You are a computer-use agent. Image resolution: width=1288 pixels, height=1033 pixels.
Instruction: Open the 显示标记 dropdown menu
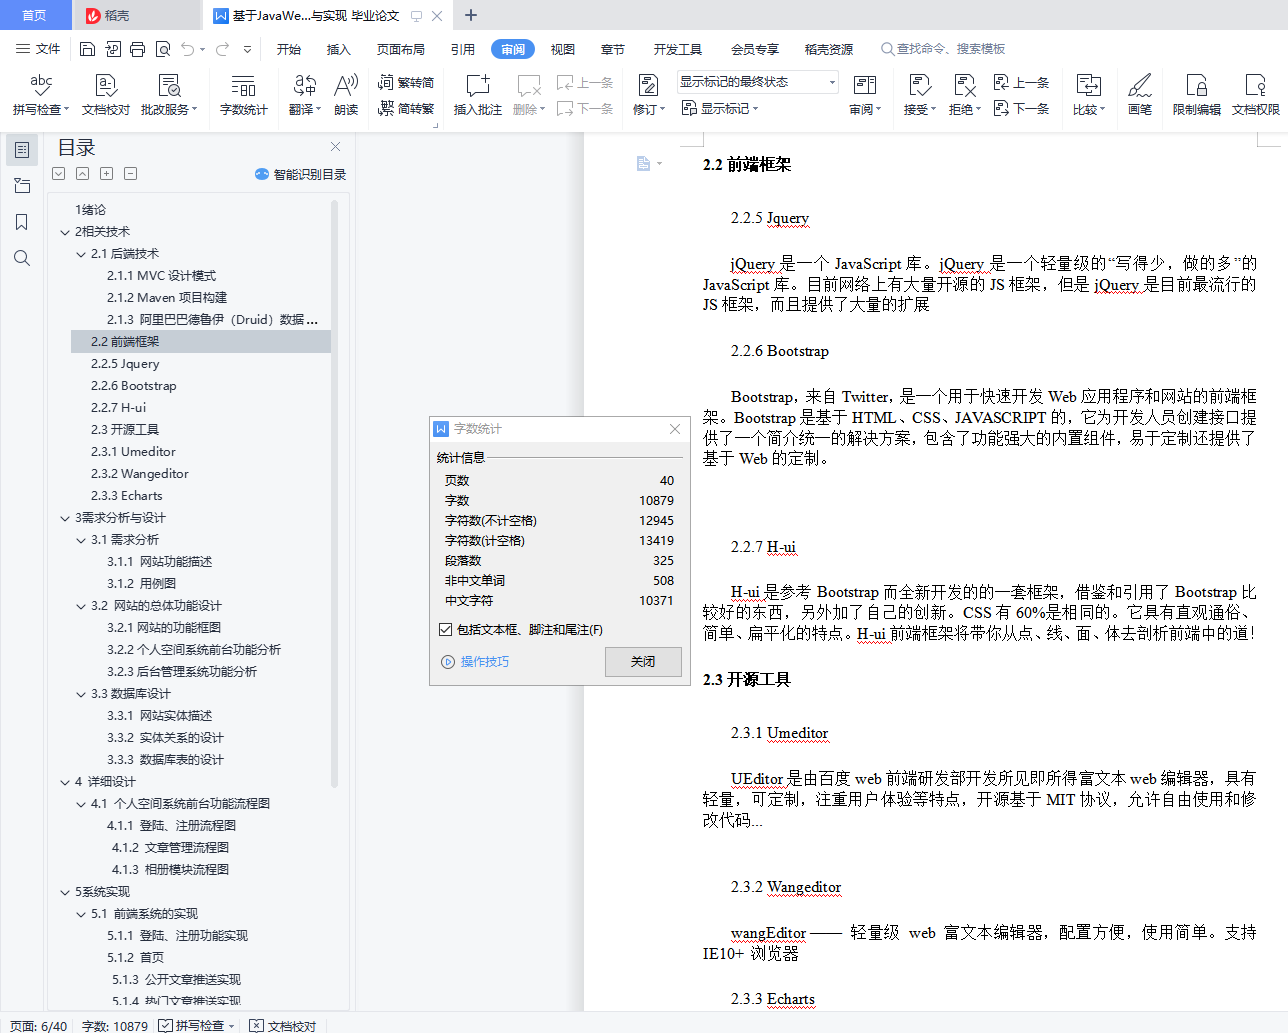(x=720, y=108)
